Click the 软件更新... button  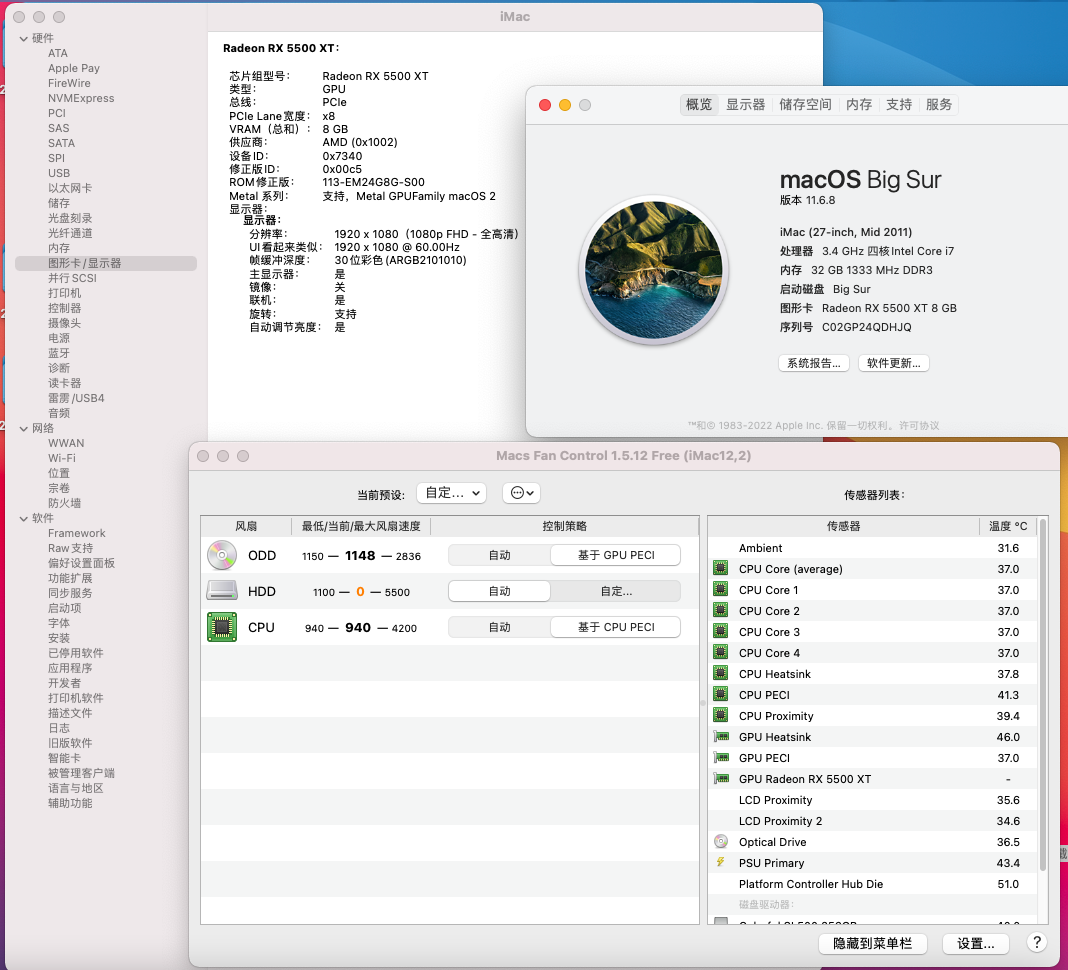(x=894, y=363)
